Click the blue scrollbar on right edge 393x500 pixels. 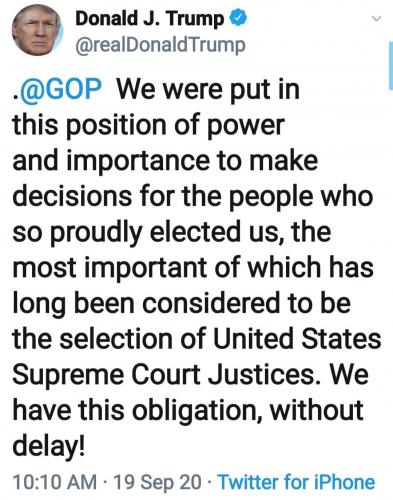pyautogui.click(x=391, y=65)
